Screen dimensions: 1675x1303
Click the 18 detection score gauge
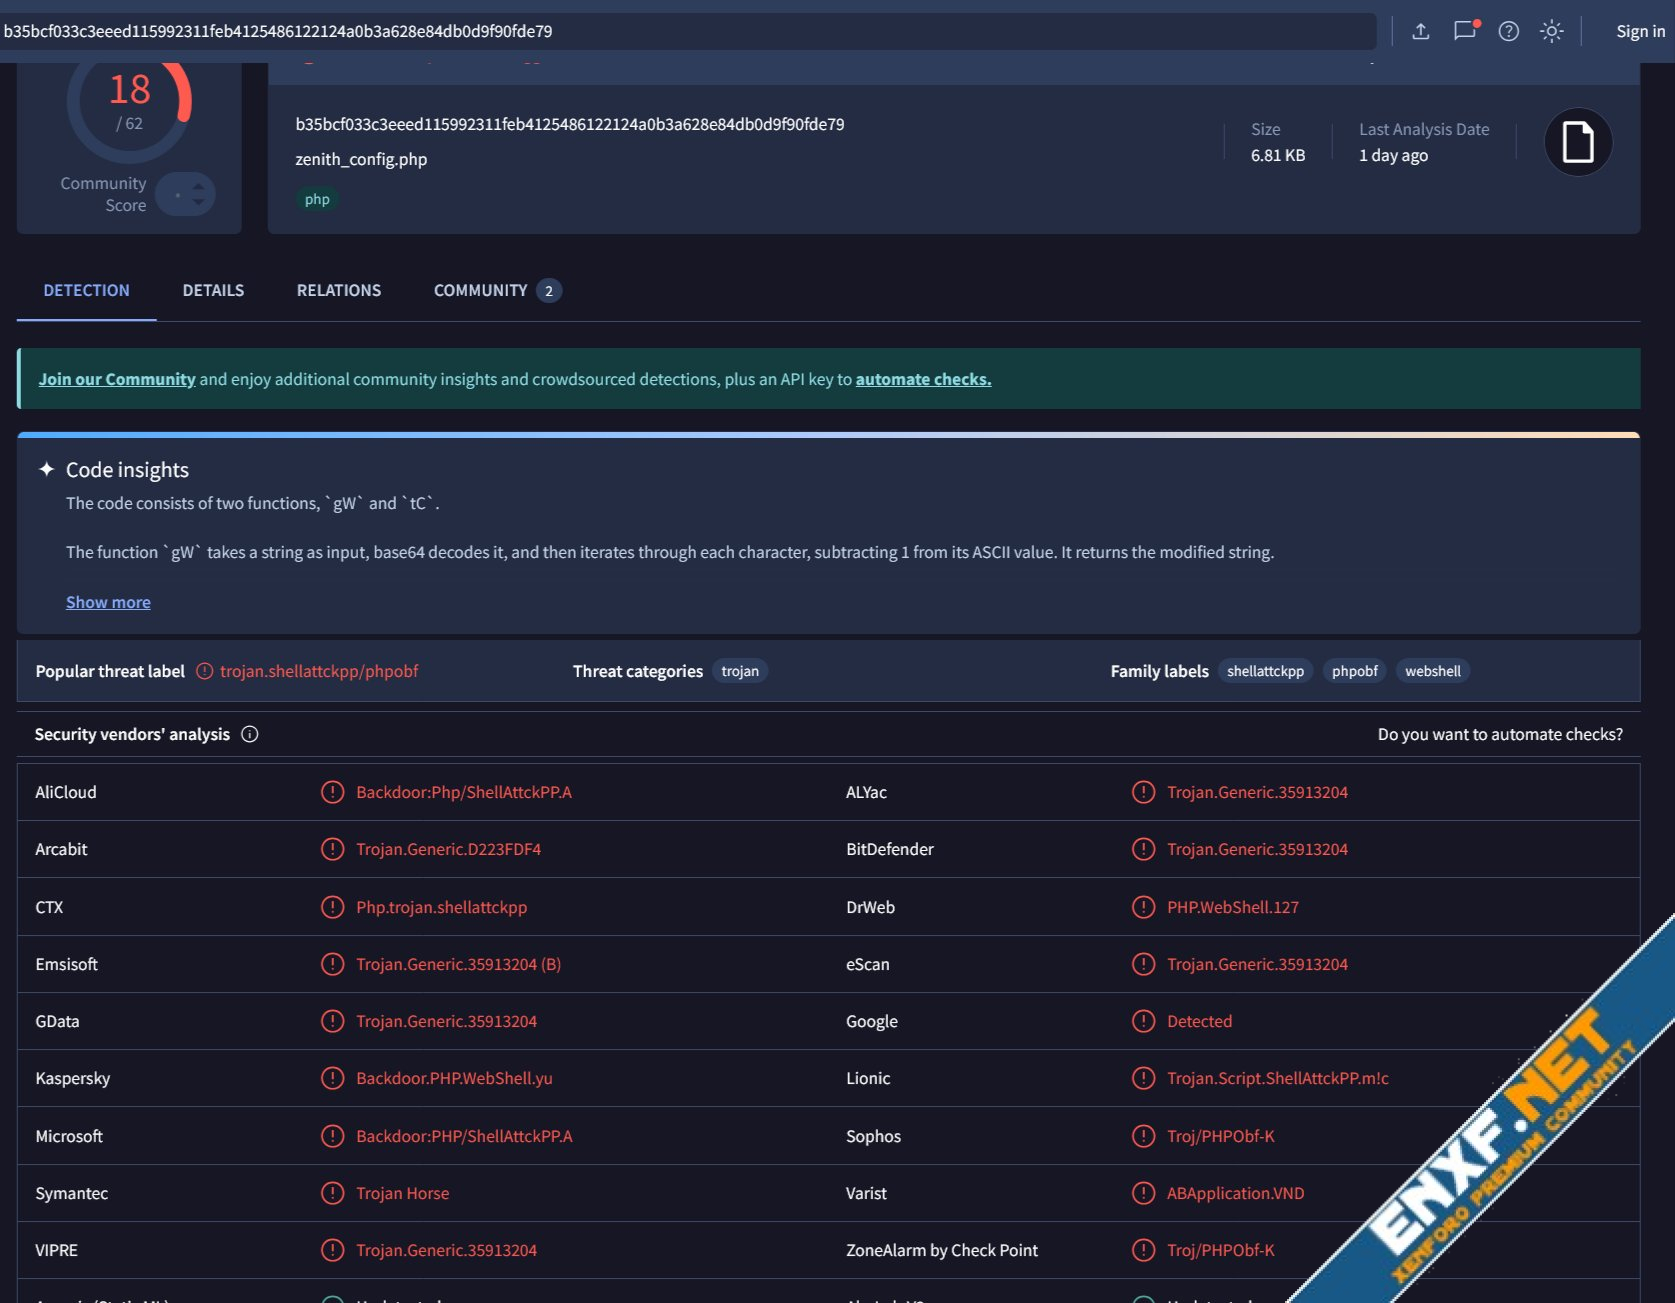click(x=129, y=102)
